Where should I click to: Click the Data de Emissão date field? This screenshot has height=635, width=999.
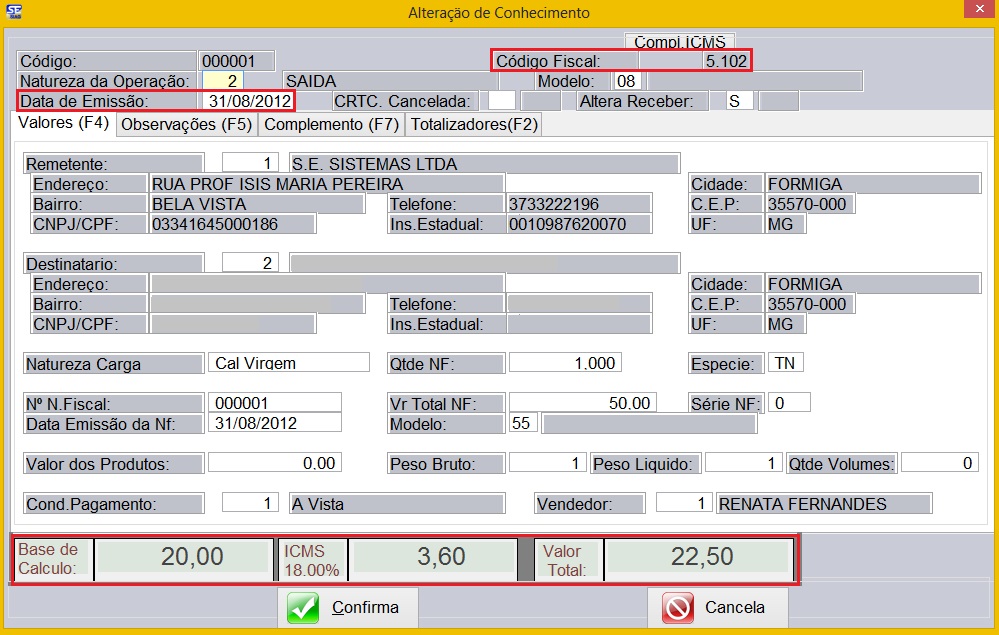tap(248, 101)
